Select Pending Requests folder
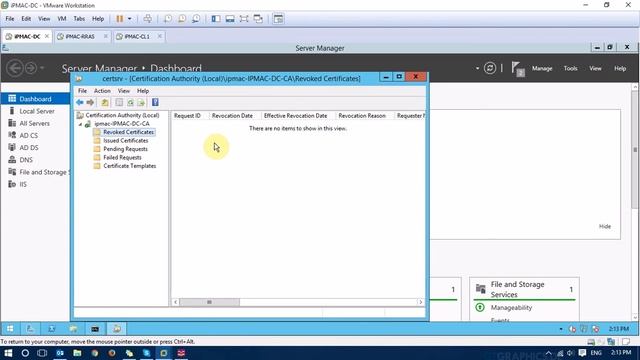 click(125, 149)
